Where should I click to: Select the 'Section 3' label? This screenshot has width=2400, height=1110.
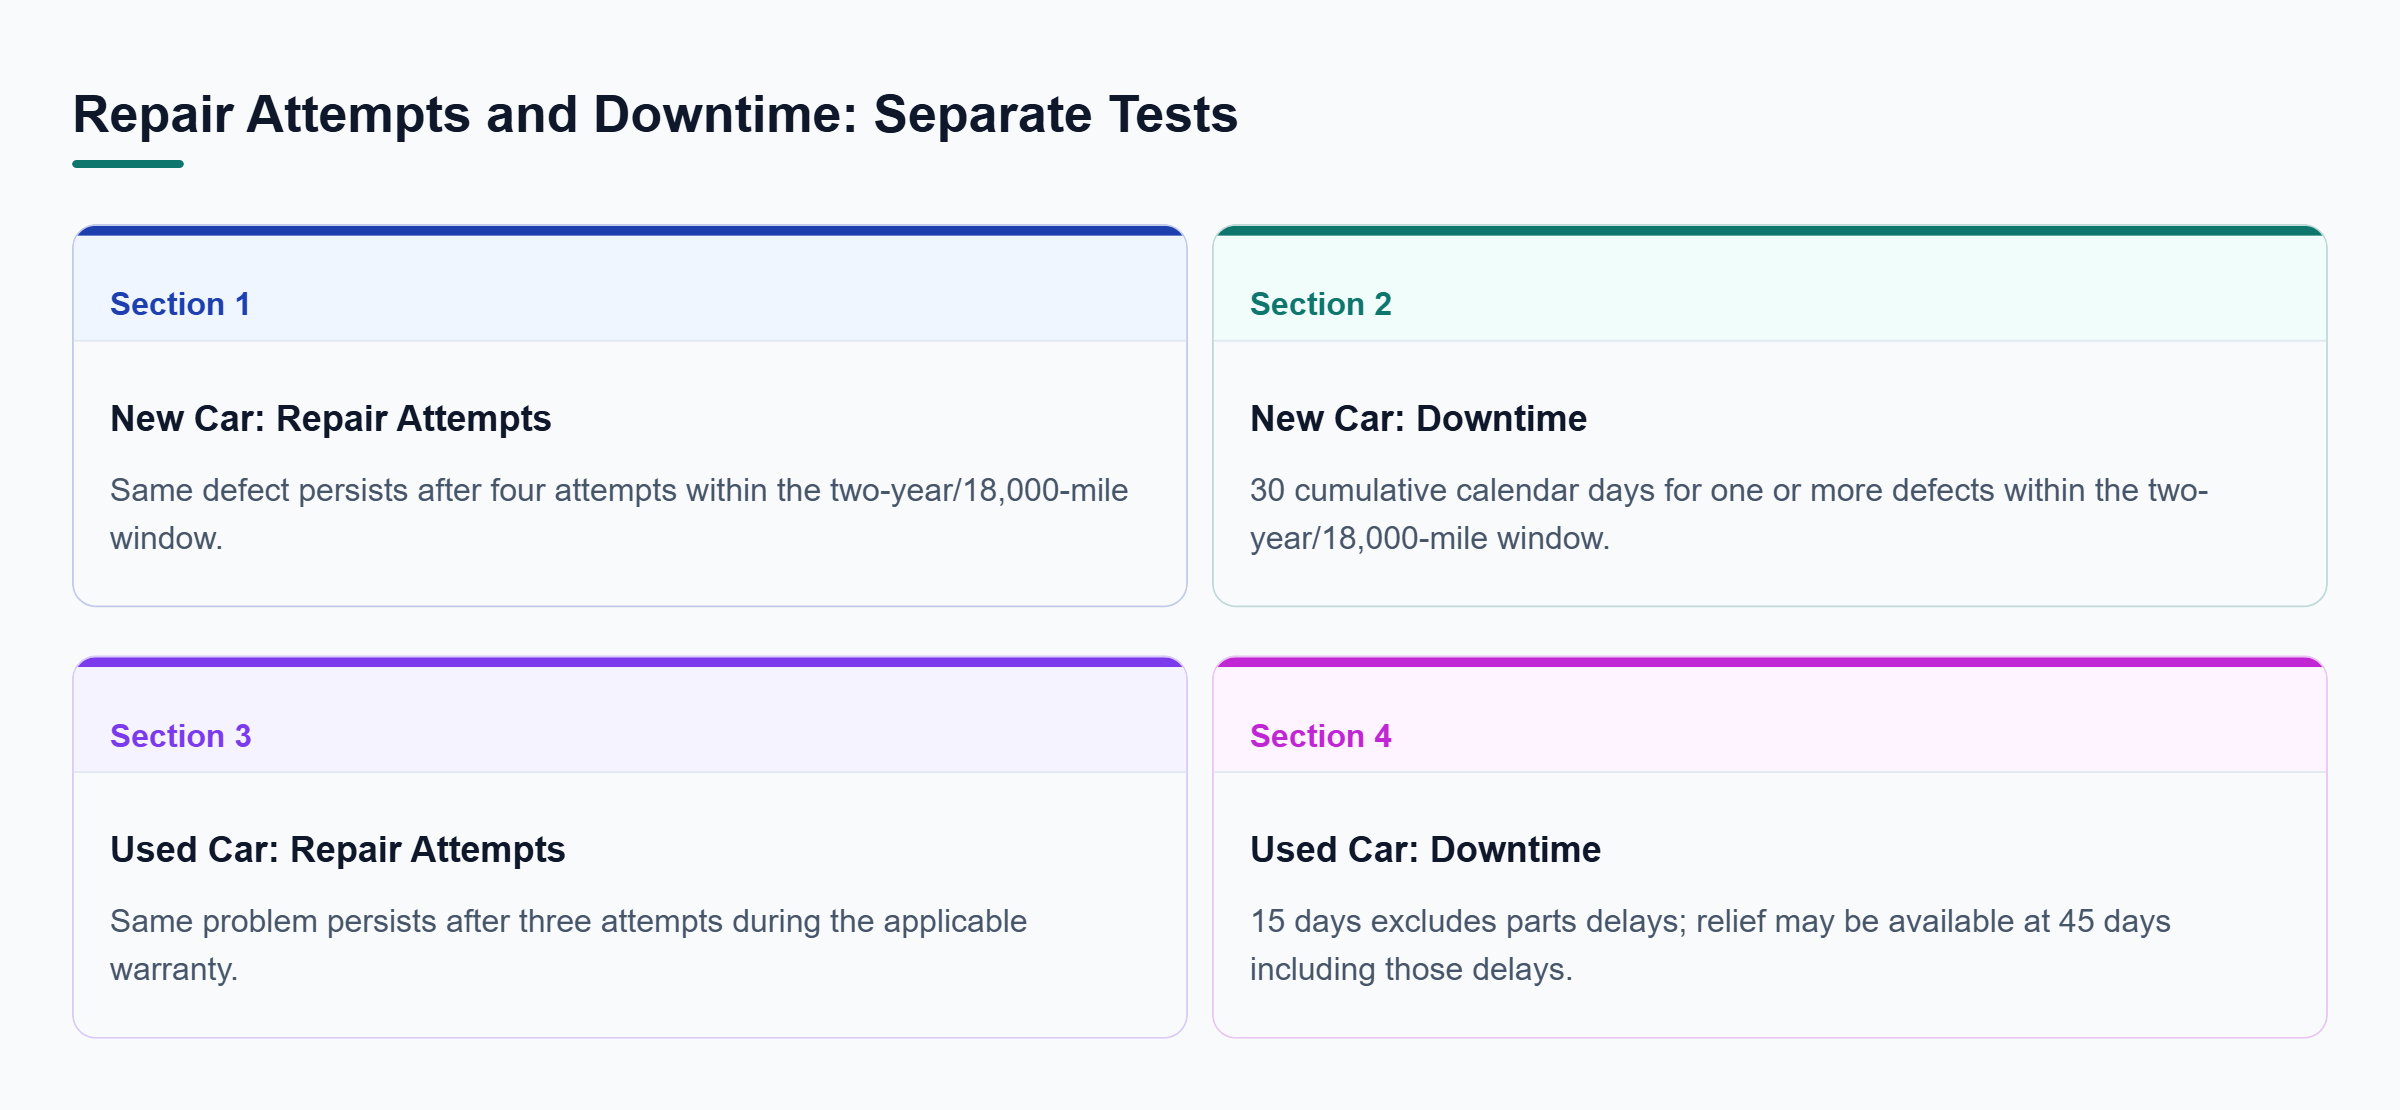181,736
